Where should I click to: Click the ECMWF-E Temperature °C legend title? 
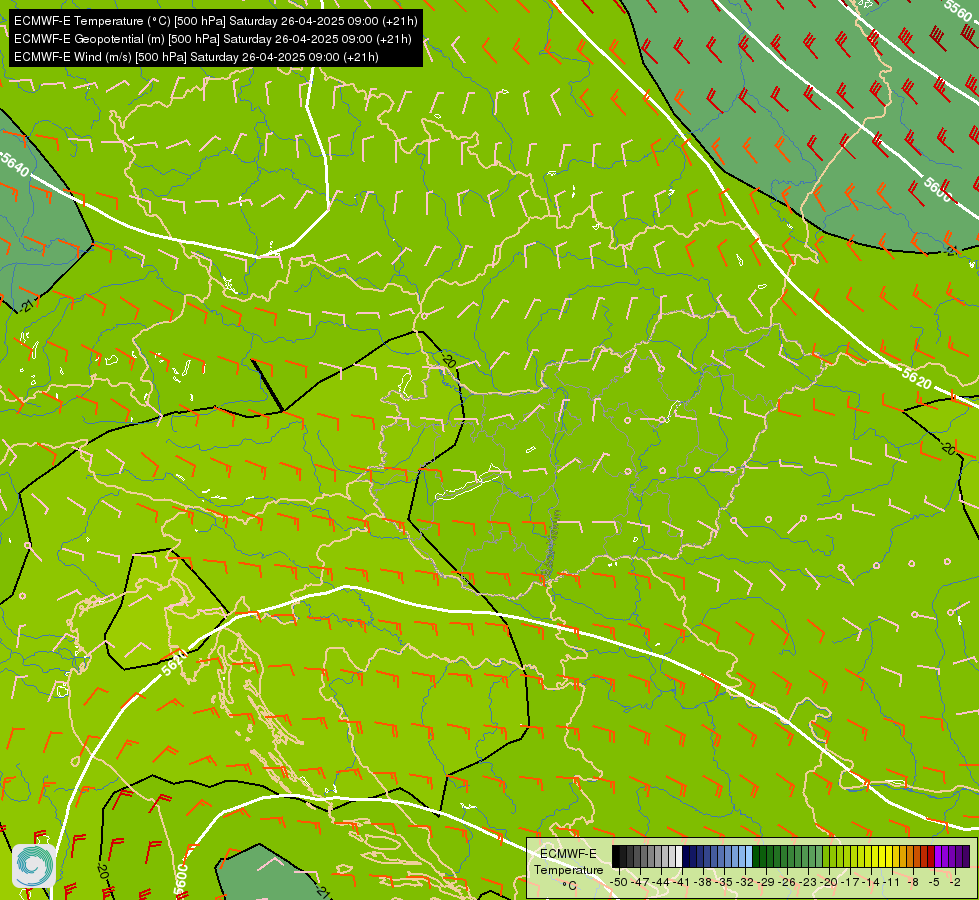(568, 869)
